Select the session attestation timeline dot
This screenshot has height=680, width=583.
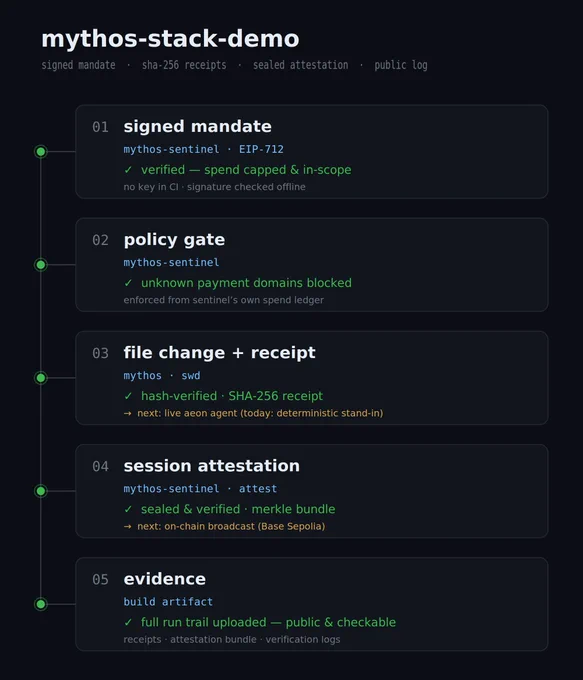click(x=41, y=491)
